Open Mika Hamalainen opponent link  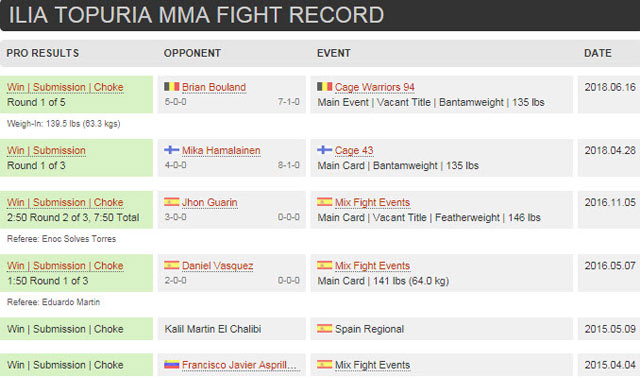click(x=221, y=151)
